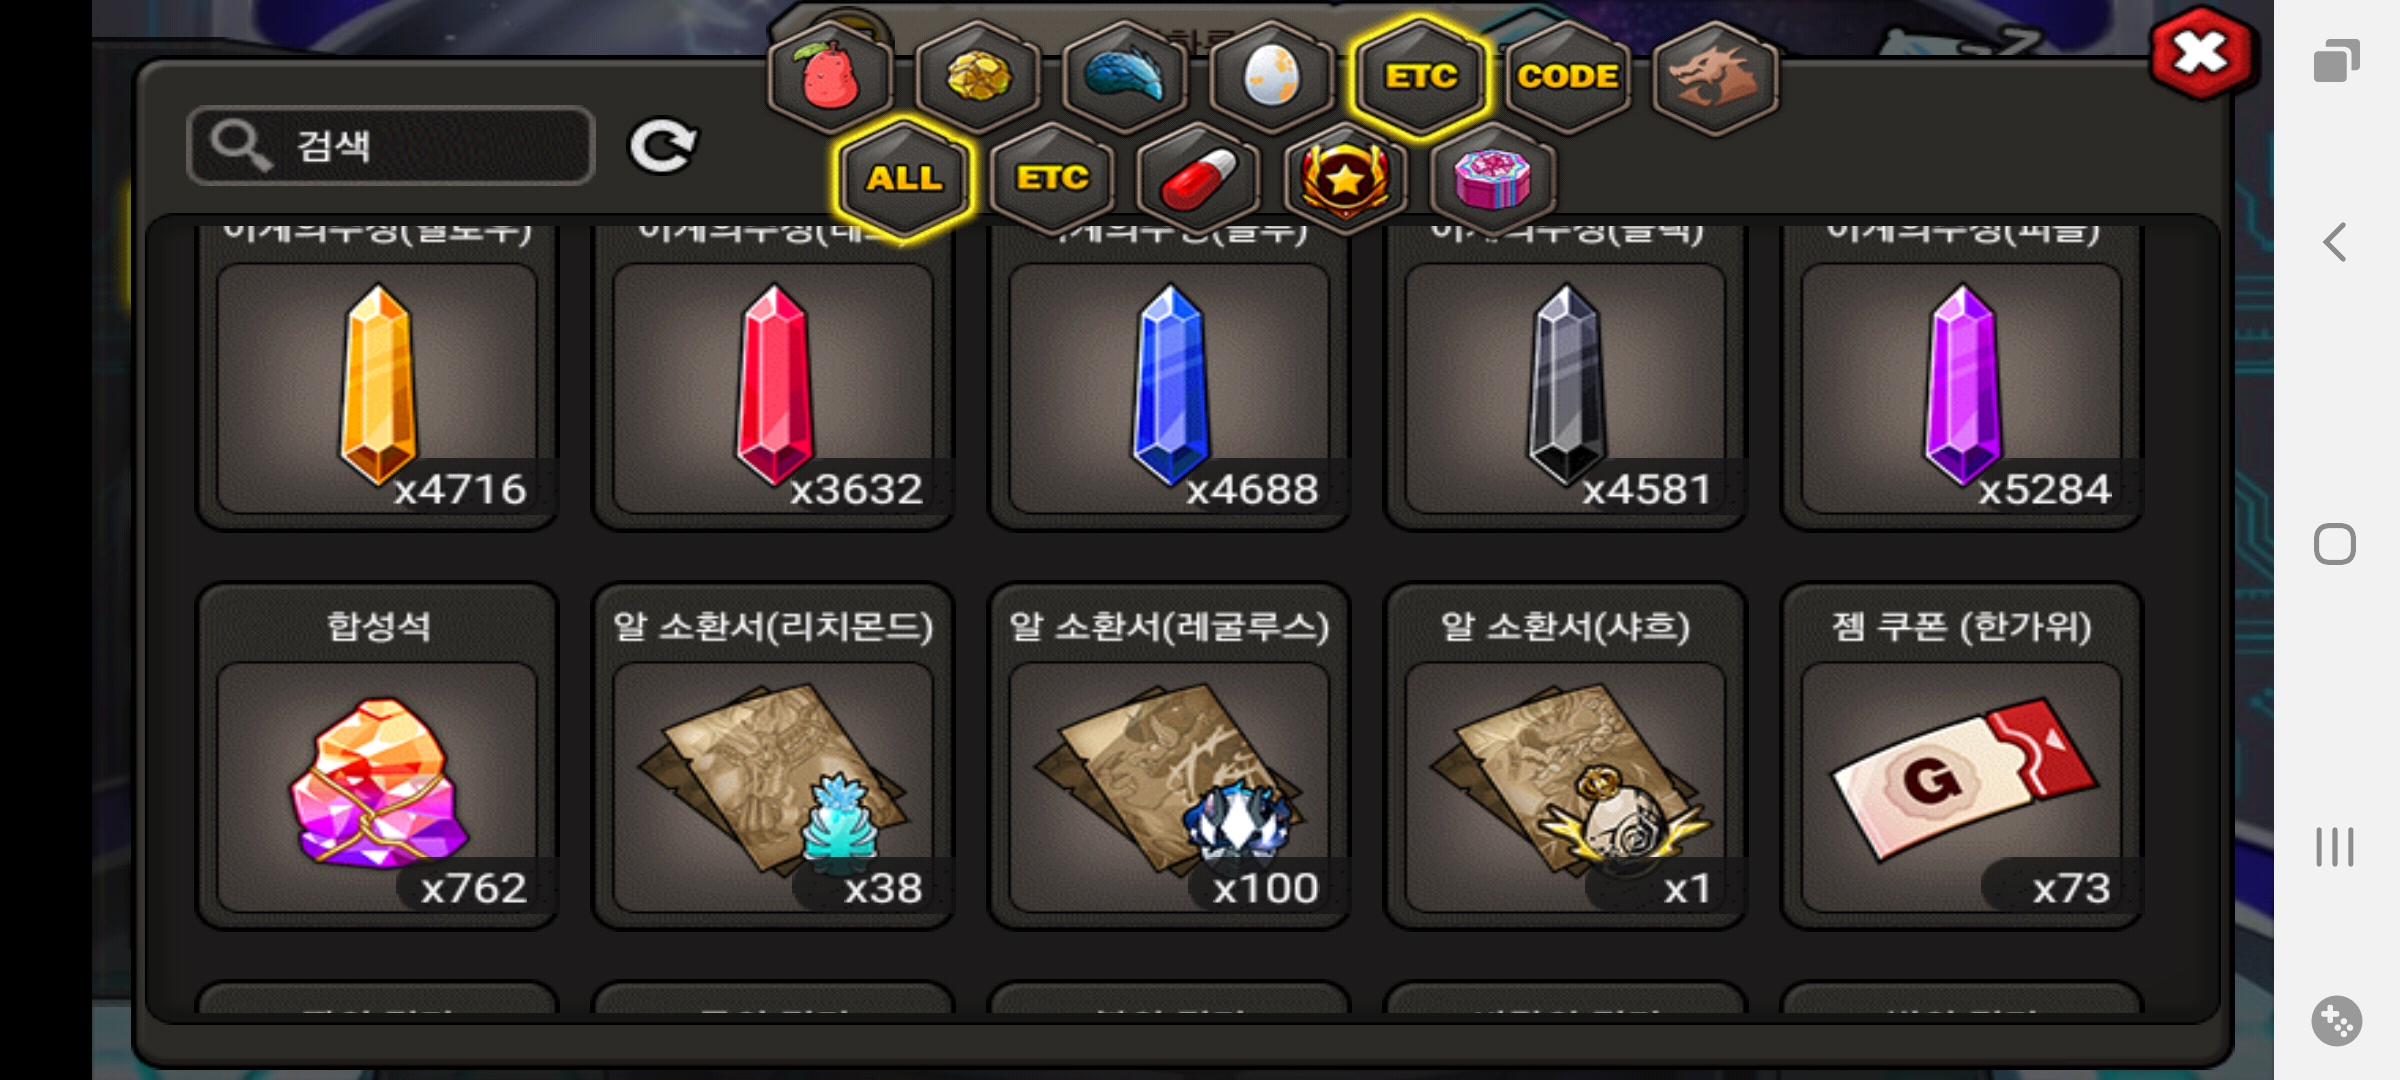Filter by pink gift box subcategory

click(1492, 178)
